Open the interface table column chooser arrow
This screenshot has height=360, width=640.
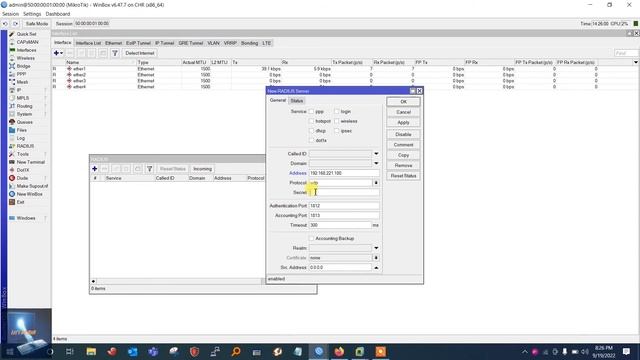636,62
